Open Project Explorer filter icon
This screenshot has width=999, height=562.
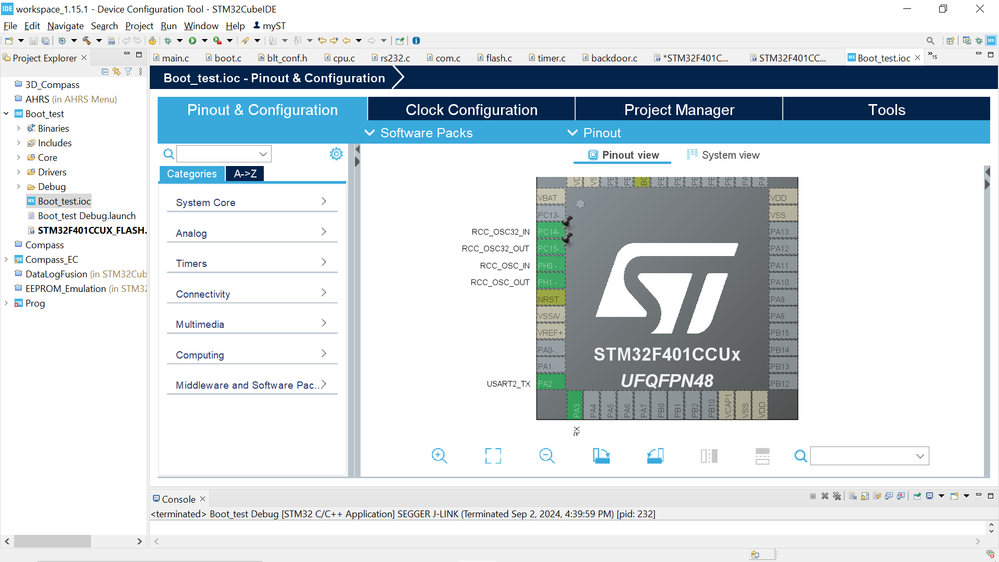pos(128,71)
